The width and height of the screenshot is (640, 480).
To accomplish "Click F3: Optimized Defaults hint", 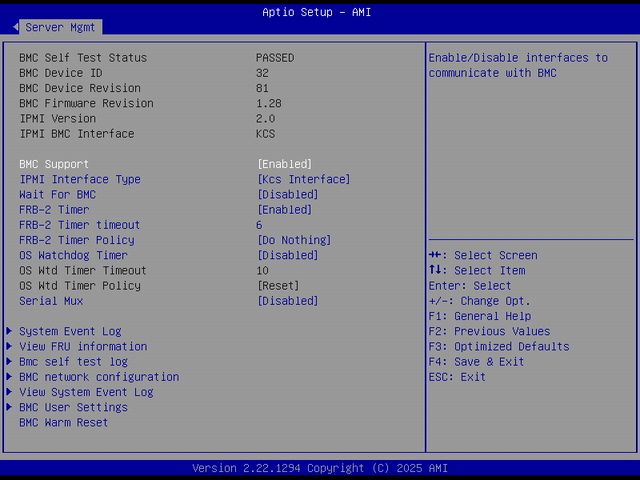I will (x=499, y=347).
